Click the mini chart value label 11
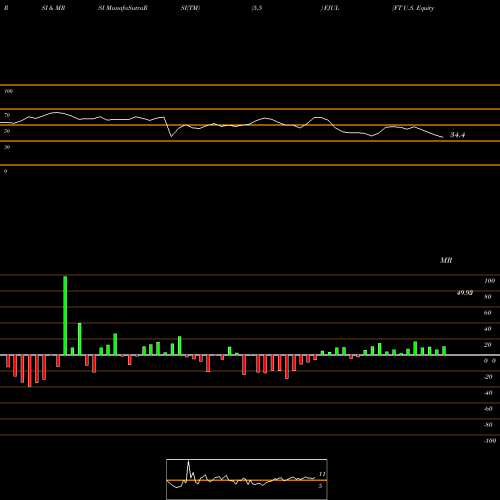This screenshot has height=500, width=500. coord(322,474)
